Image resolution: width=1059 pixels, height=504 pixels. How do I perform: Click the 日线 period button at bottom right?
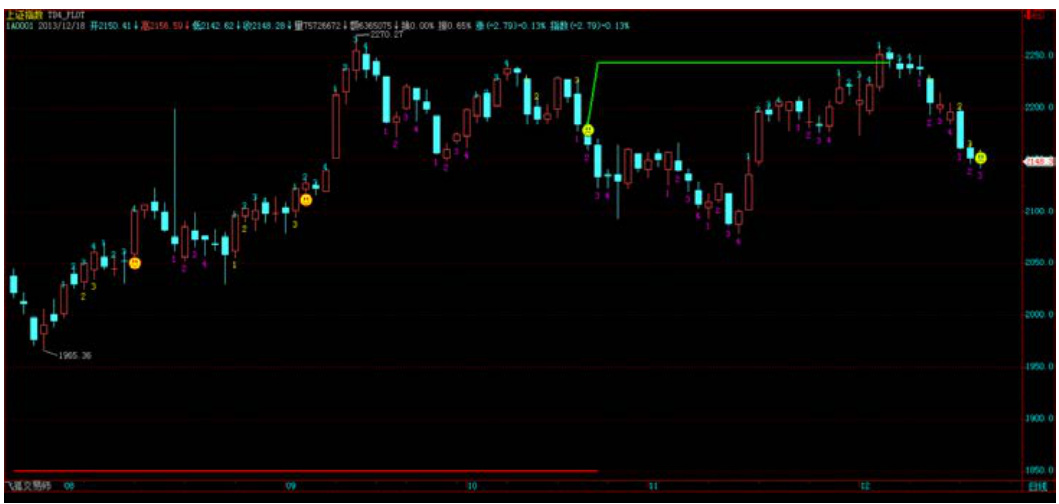[1038, 486]
